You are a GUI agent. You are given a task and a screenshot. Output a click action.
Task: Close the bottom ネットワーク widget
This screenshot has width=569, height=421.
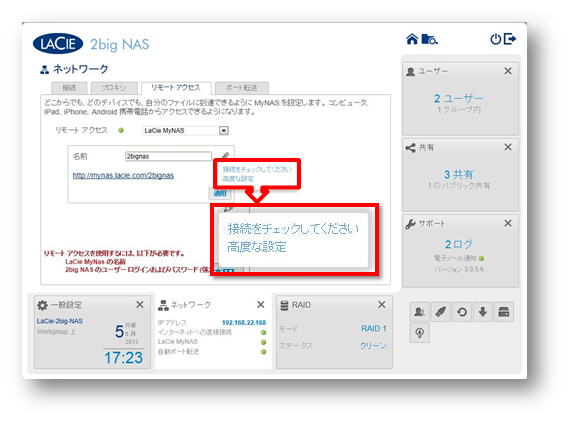(x=261, y=305)
